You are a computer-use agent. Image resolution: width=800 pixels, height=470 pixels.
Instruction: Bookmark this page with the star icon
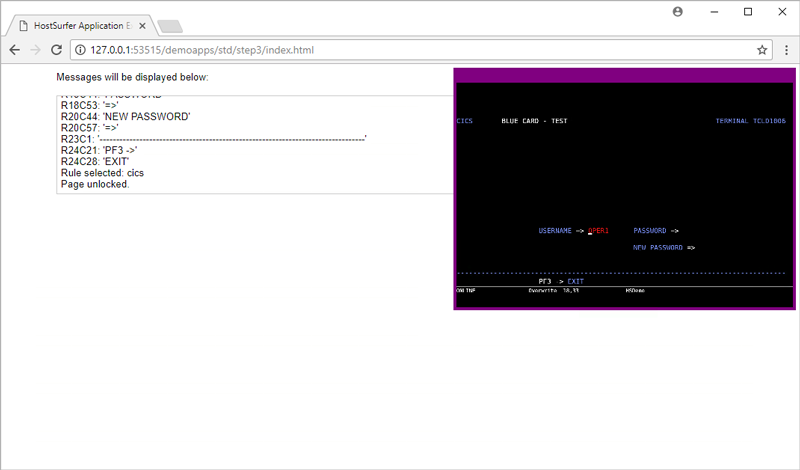click(x=762, y=50)
